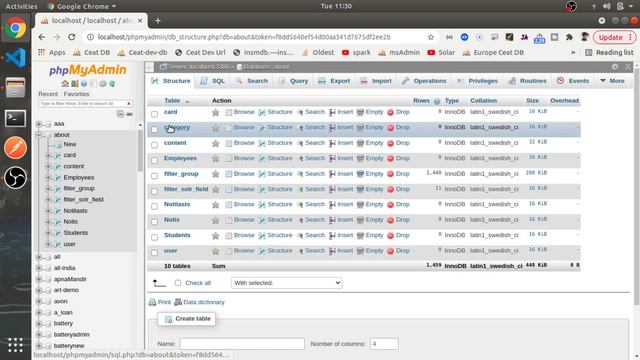Expand the avon database node
Viewport: 640px width, 360px height.
click(x=39, y=302)
